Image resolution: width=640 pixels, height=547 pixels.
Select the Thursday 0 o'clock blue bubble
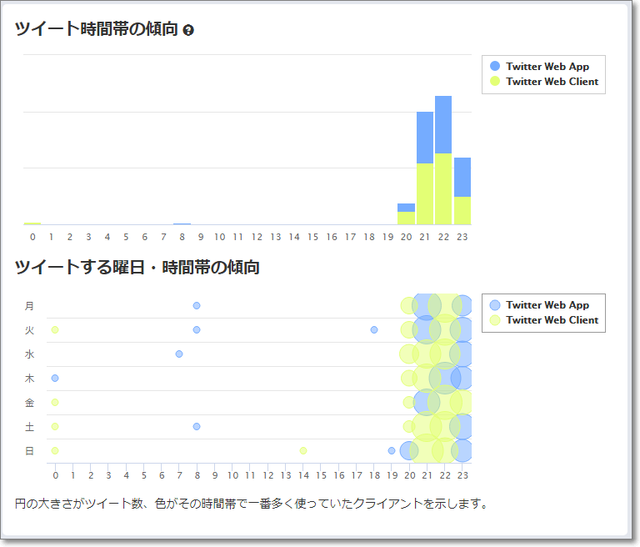coord(55,378)
